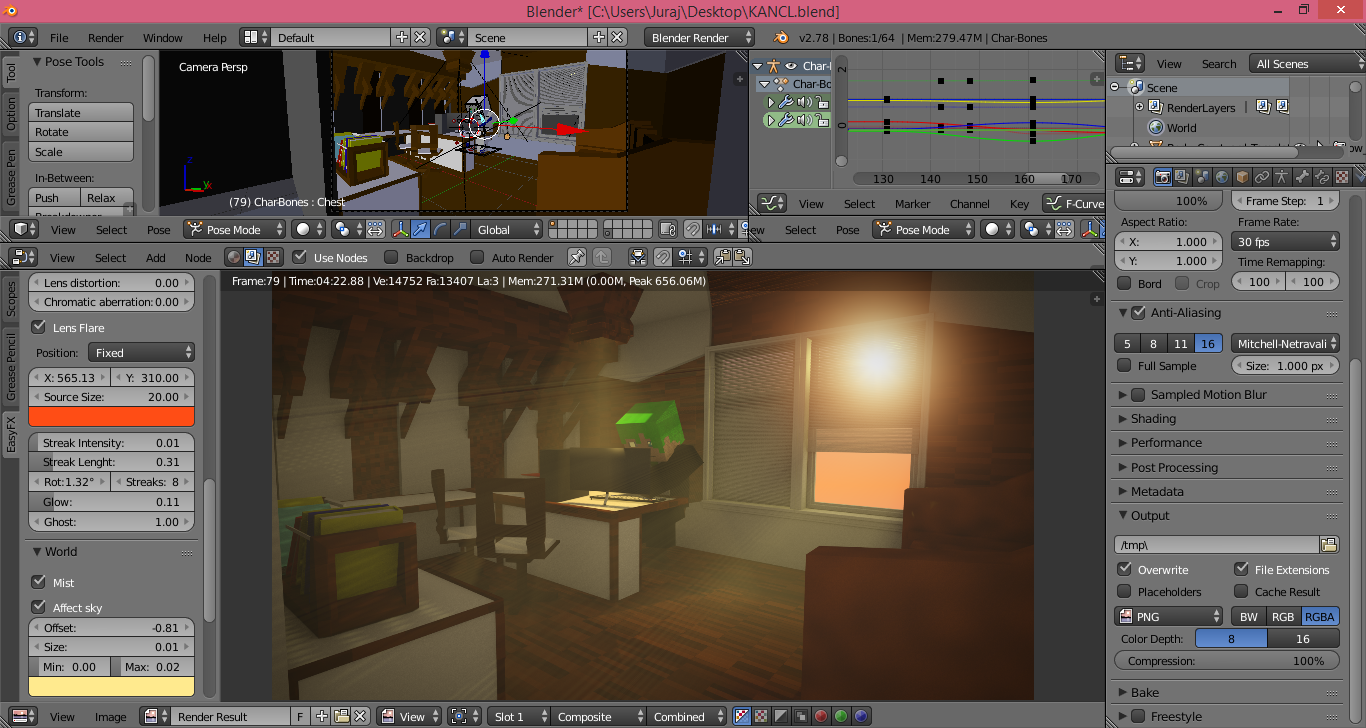Open the Help menu
The image size is (1366, 728).
tap(215, 38)
